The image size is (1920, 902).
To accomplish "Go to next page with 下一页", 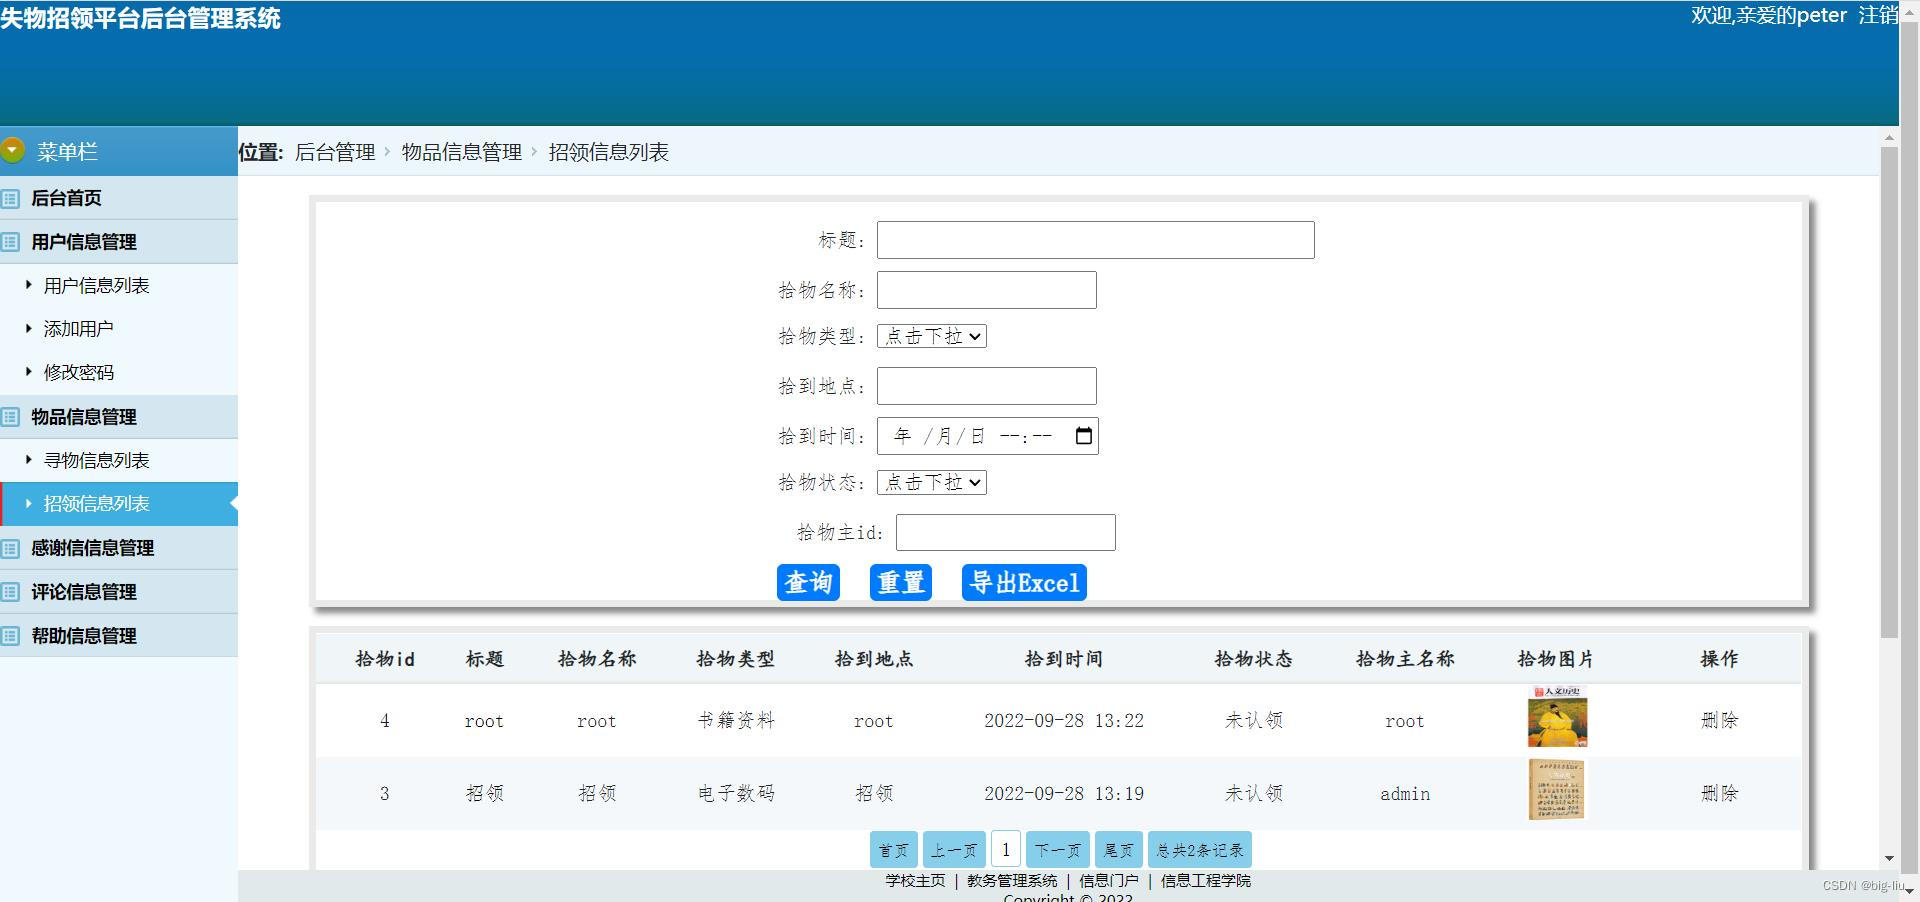I will pos(1058,850).
